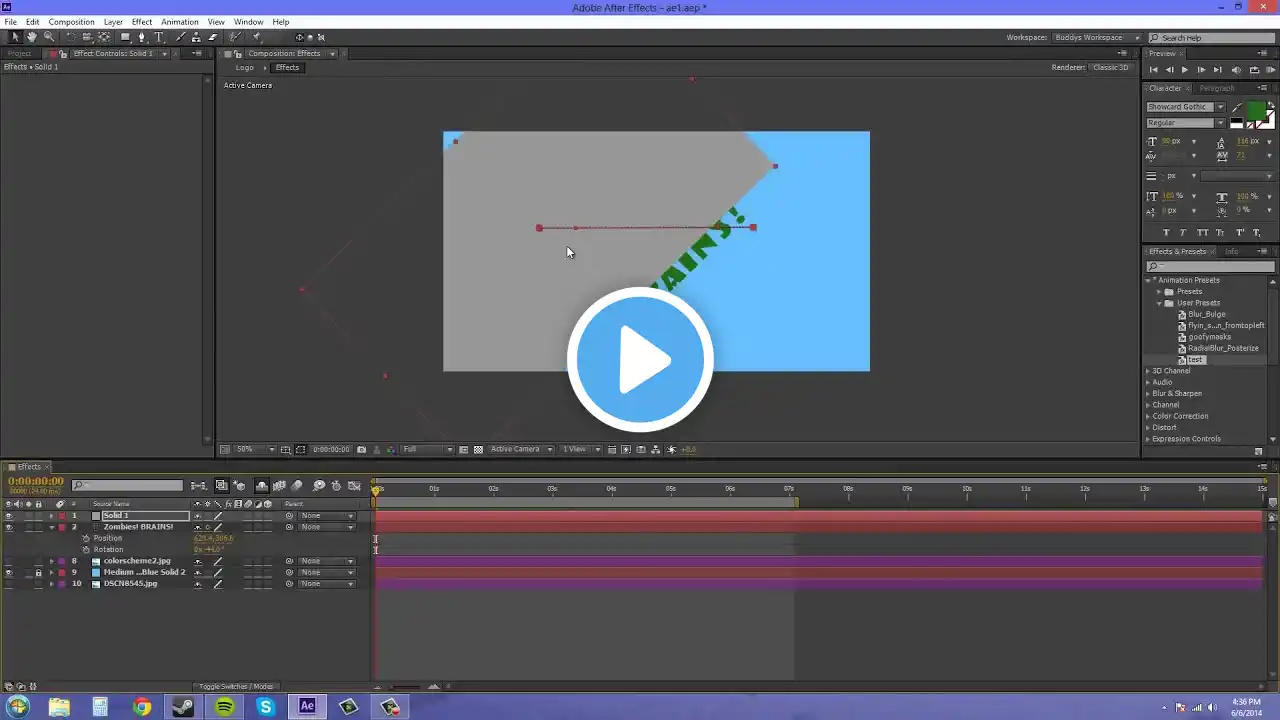This screenshot has height=720, width=1280.
Task: Click the large video play overlay
Action: point(640,359)
